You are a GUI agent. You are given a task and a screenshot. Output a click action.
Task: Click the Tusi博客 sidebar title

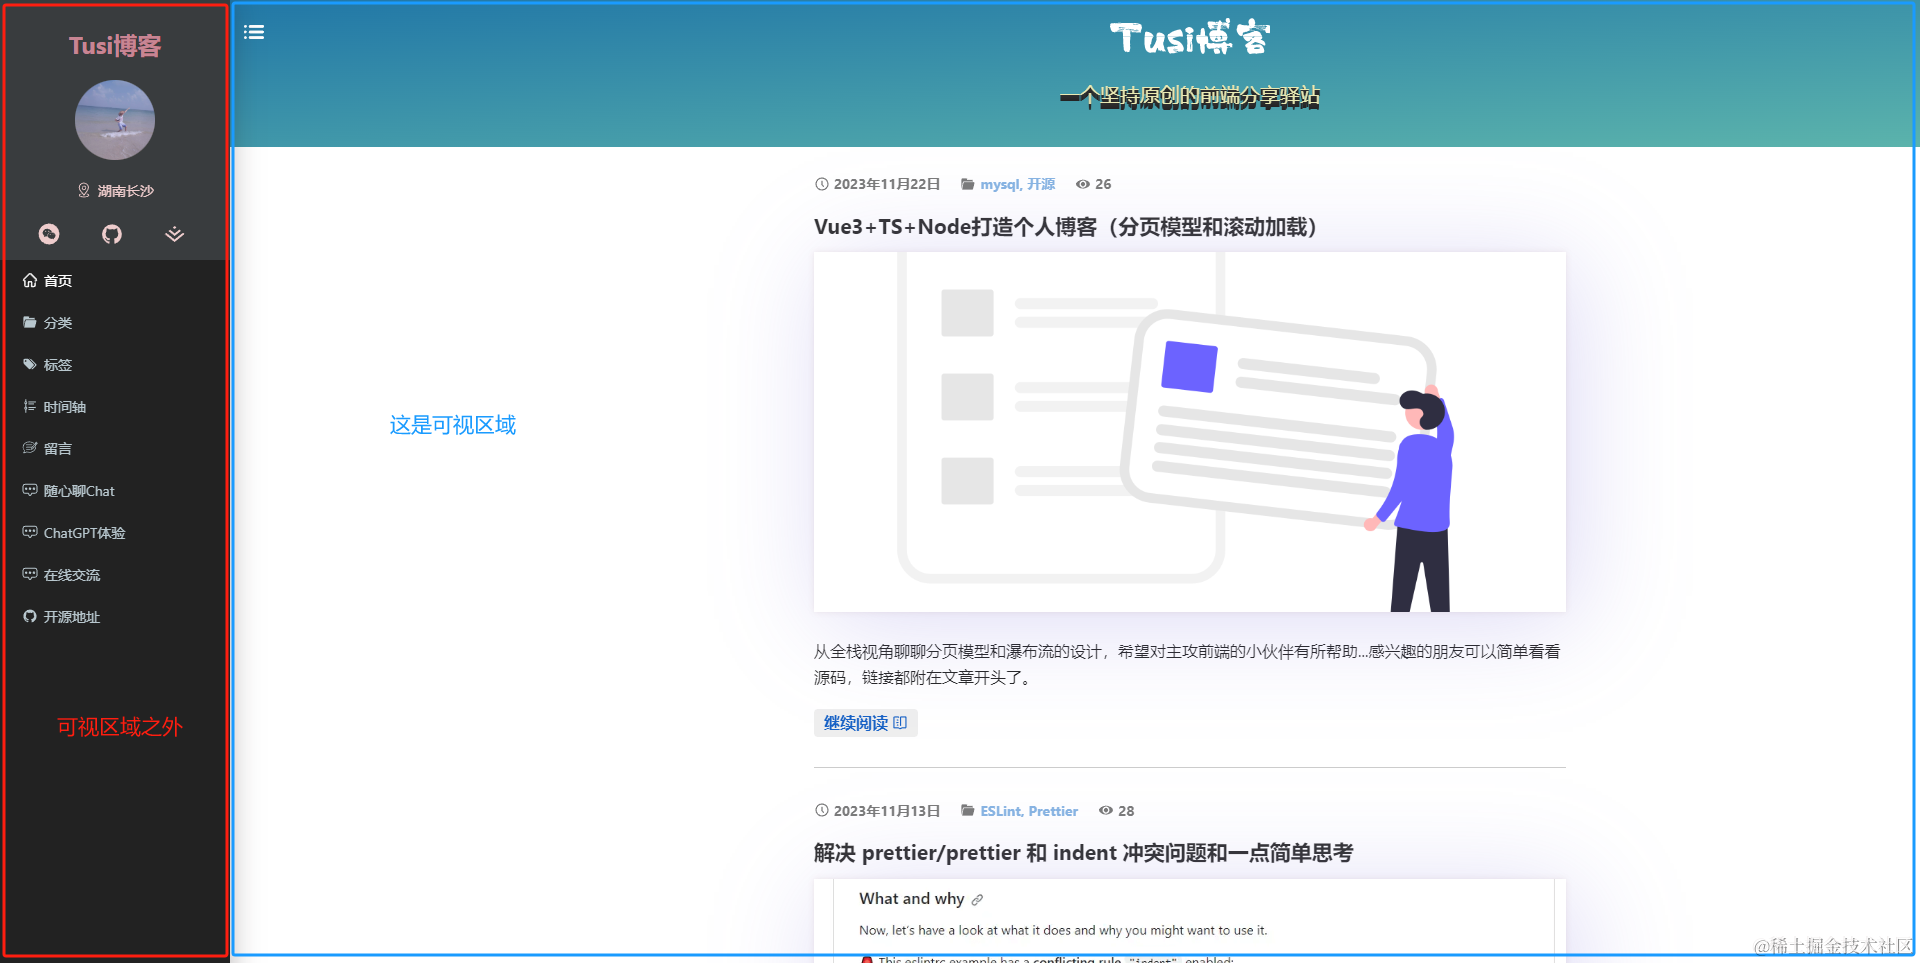pyautogui.click(x=115, y=46)
